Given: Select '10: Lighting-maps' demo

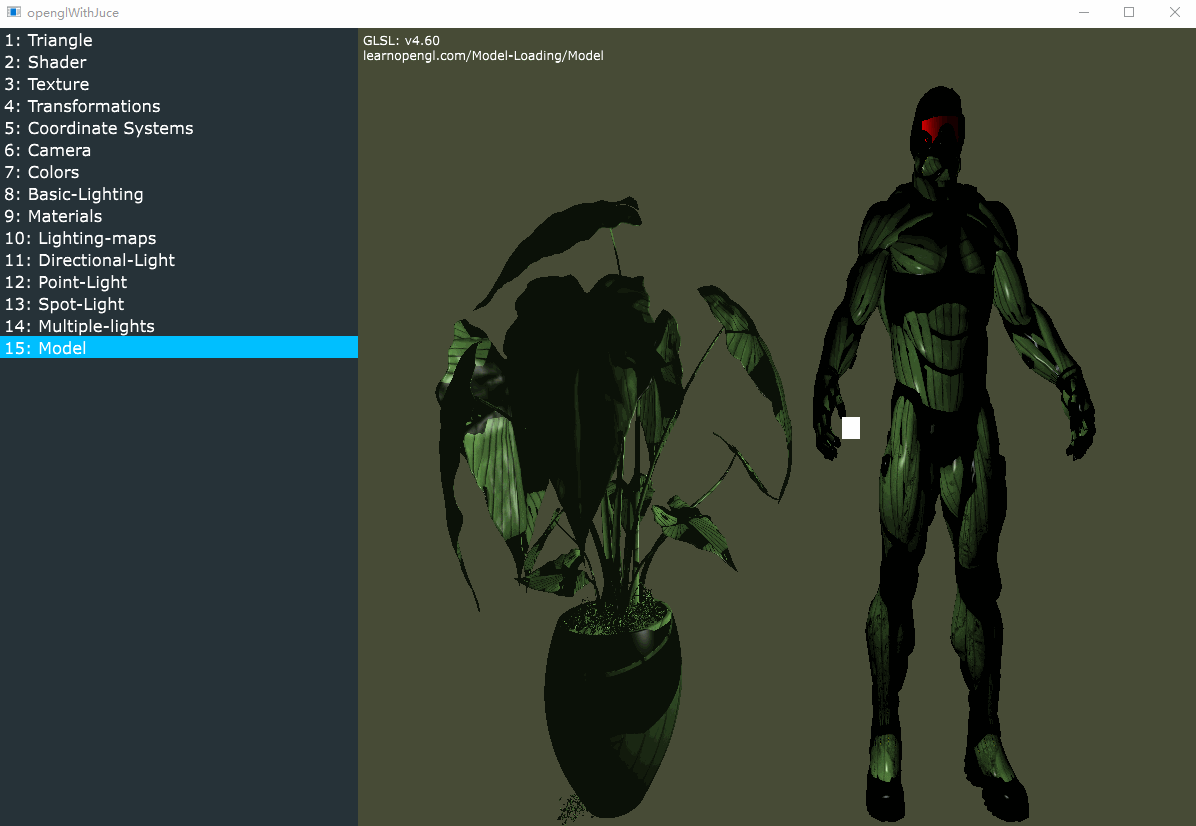Looking at the screenshot, I should coord(178,239).
